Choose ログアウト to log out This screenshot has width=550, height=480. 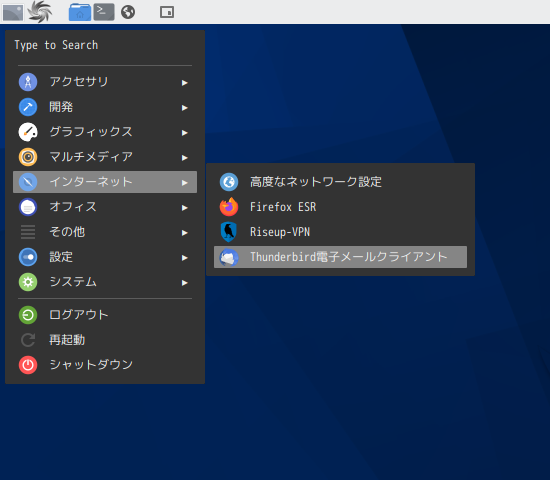tap(105, 315)
